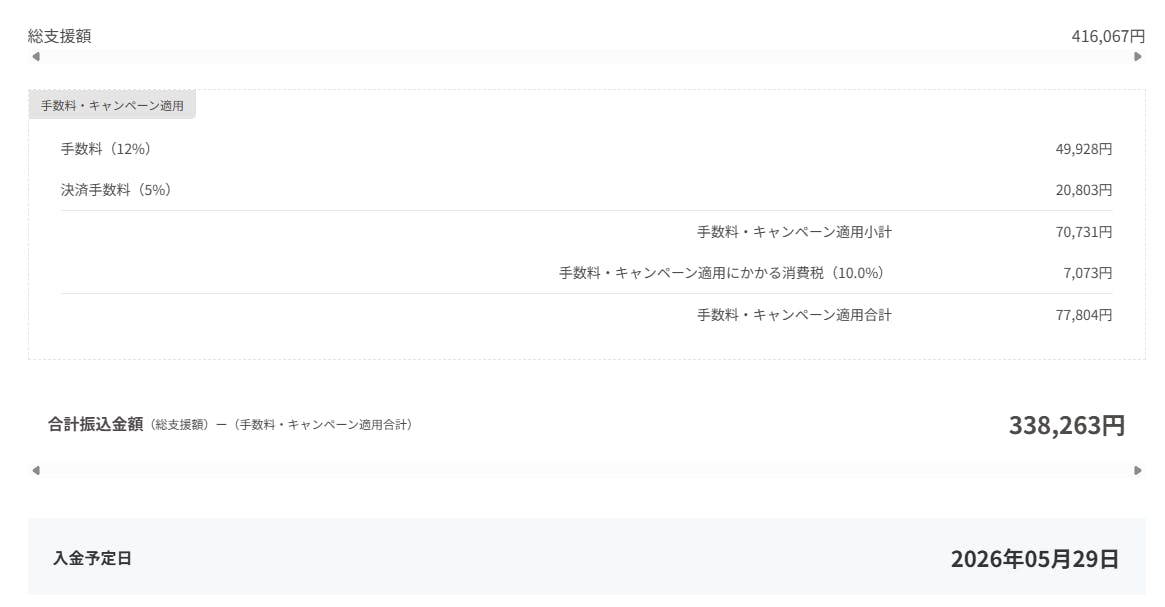The width and height of the screenshot is (1165, 607).
Task: Click the 総支援額 label
Action: coord(60,36)
